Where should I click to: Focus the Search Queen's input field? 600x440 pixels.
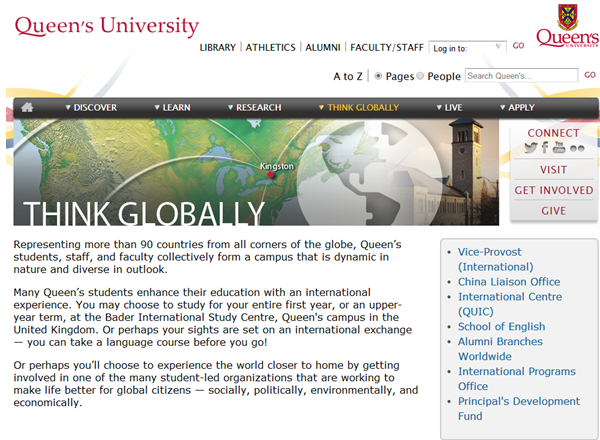coord(522,76)
